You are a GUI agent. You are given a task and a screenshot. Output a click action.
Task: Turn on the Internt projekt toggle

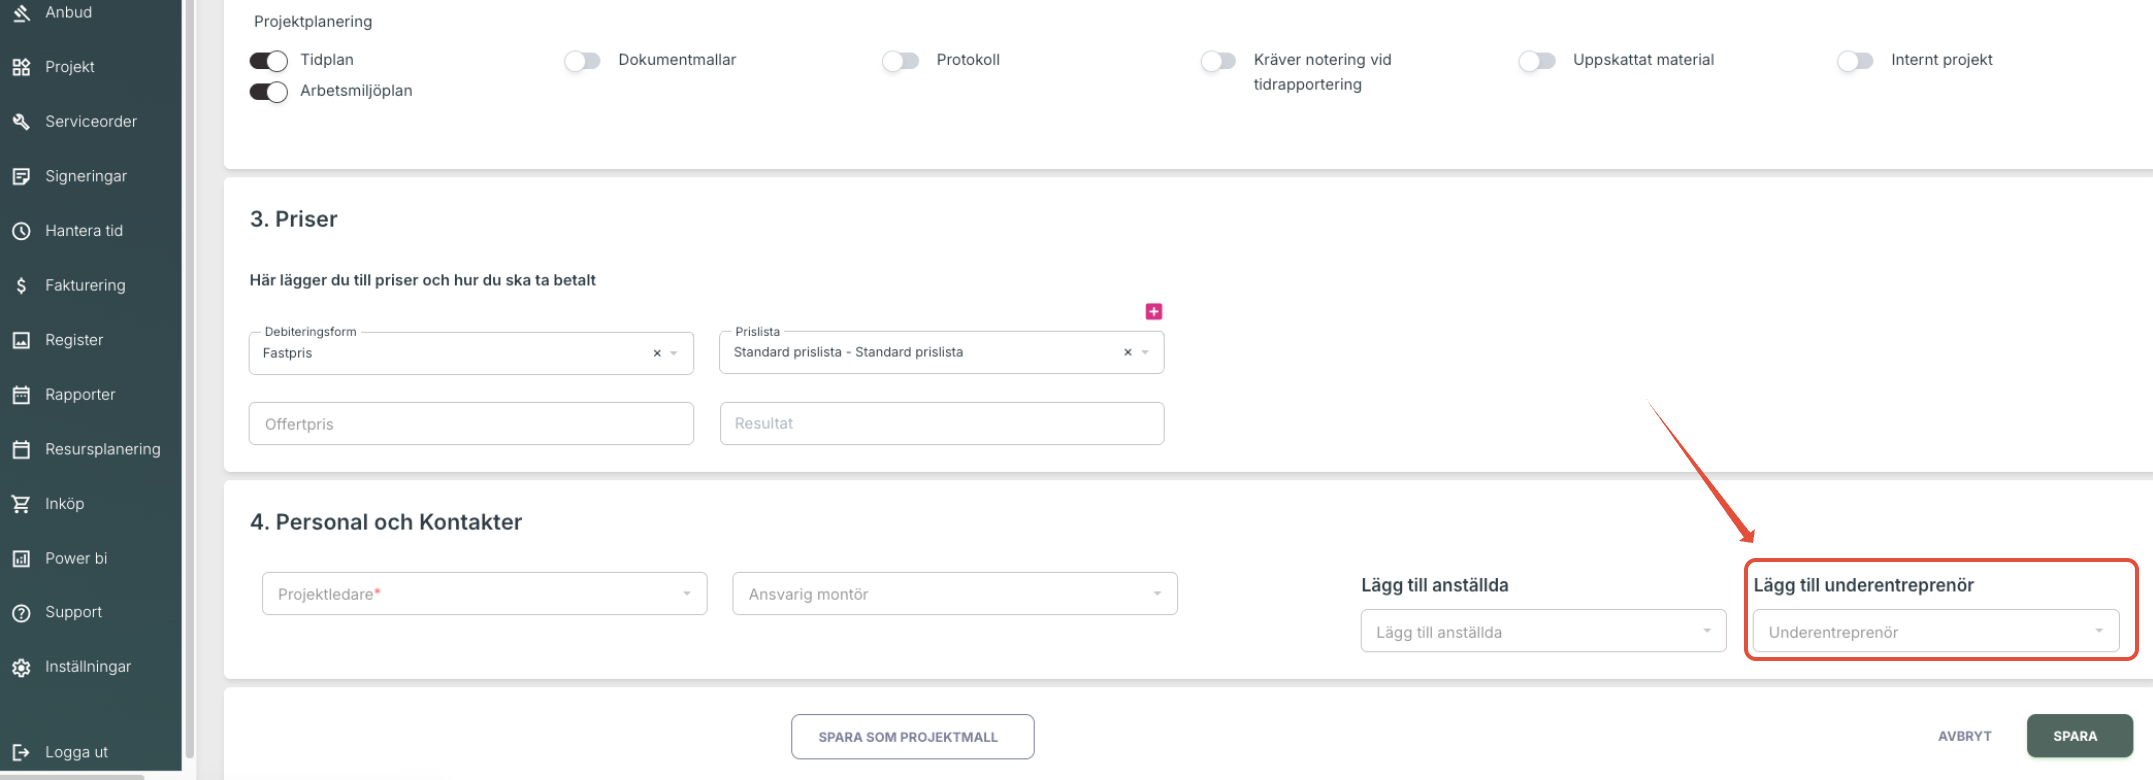[x=1855, y=61]
